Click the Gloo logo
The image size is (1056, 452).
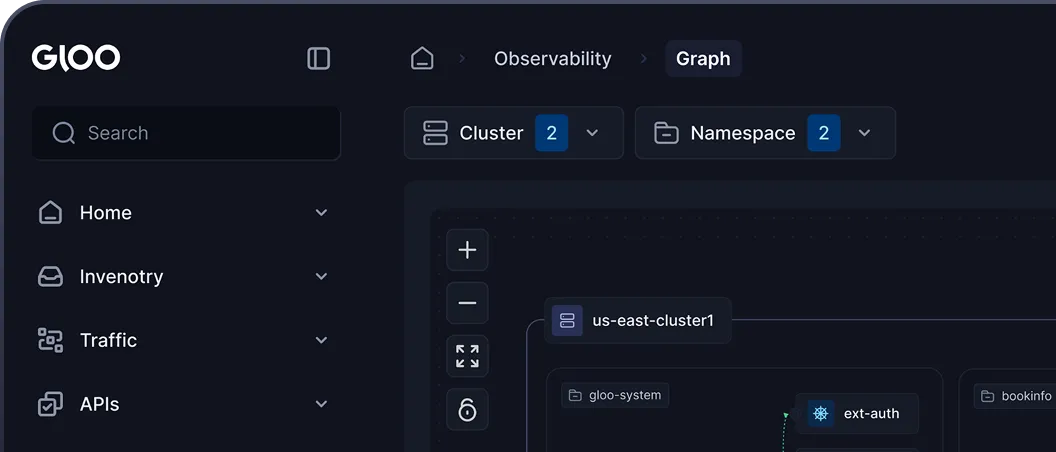[76, 58]
